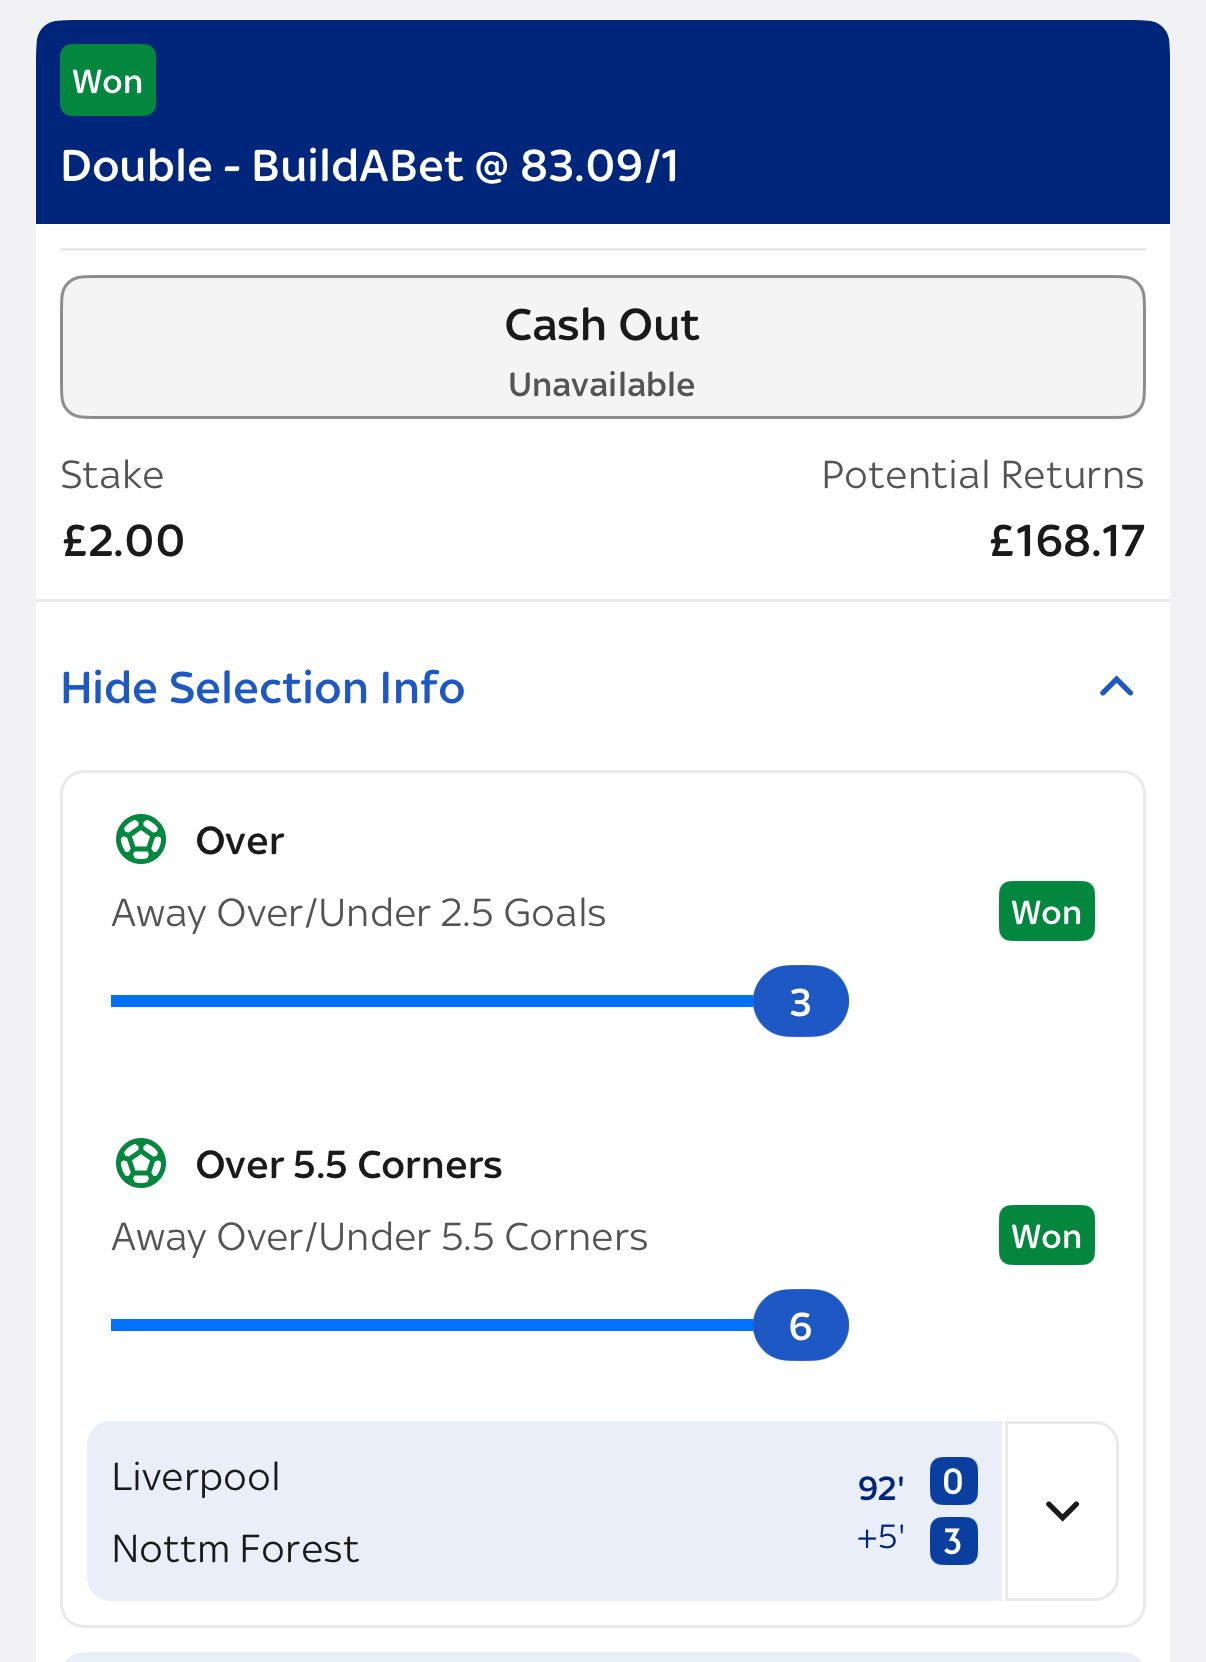Click the Away Over/Under 5.5 Corners market text

[x=379, y=1237]
